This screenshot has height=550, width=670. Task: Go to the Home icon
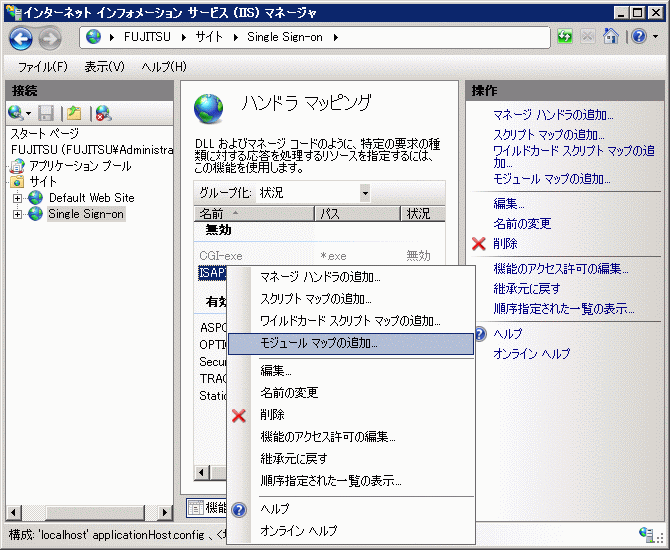point(611,36)
